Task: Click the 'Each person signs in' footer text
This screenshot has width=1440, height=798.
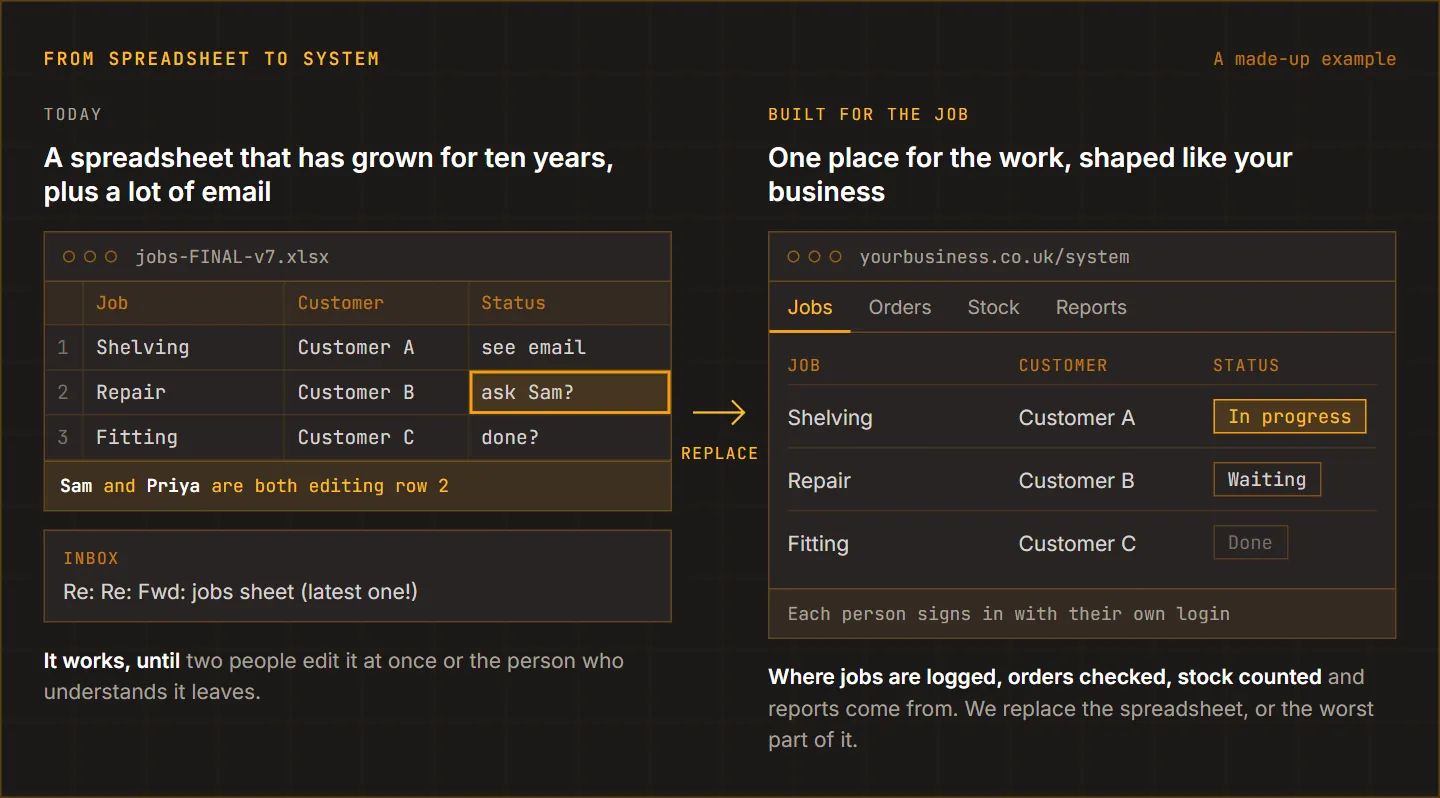Action: pyautogui.click(x=1009, y=614)
